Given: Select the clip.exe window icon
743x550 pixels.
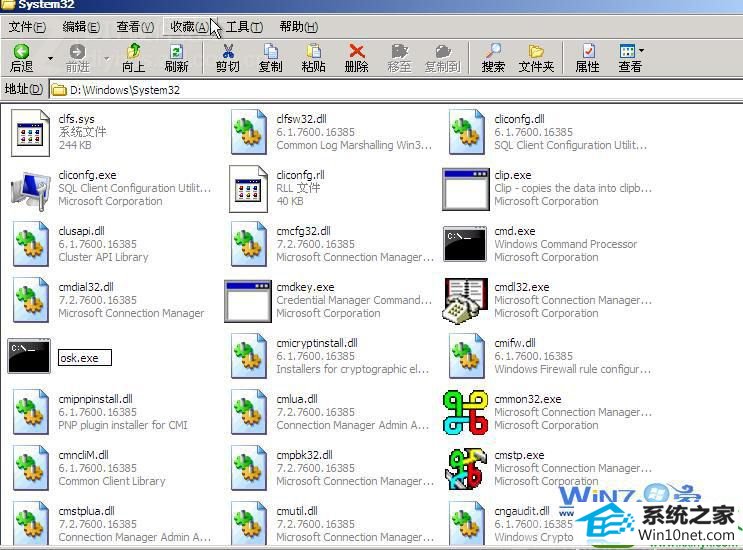Looking at the screenshot, I should (466, 189).
